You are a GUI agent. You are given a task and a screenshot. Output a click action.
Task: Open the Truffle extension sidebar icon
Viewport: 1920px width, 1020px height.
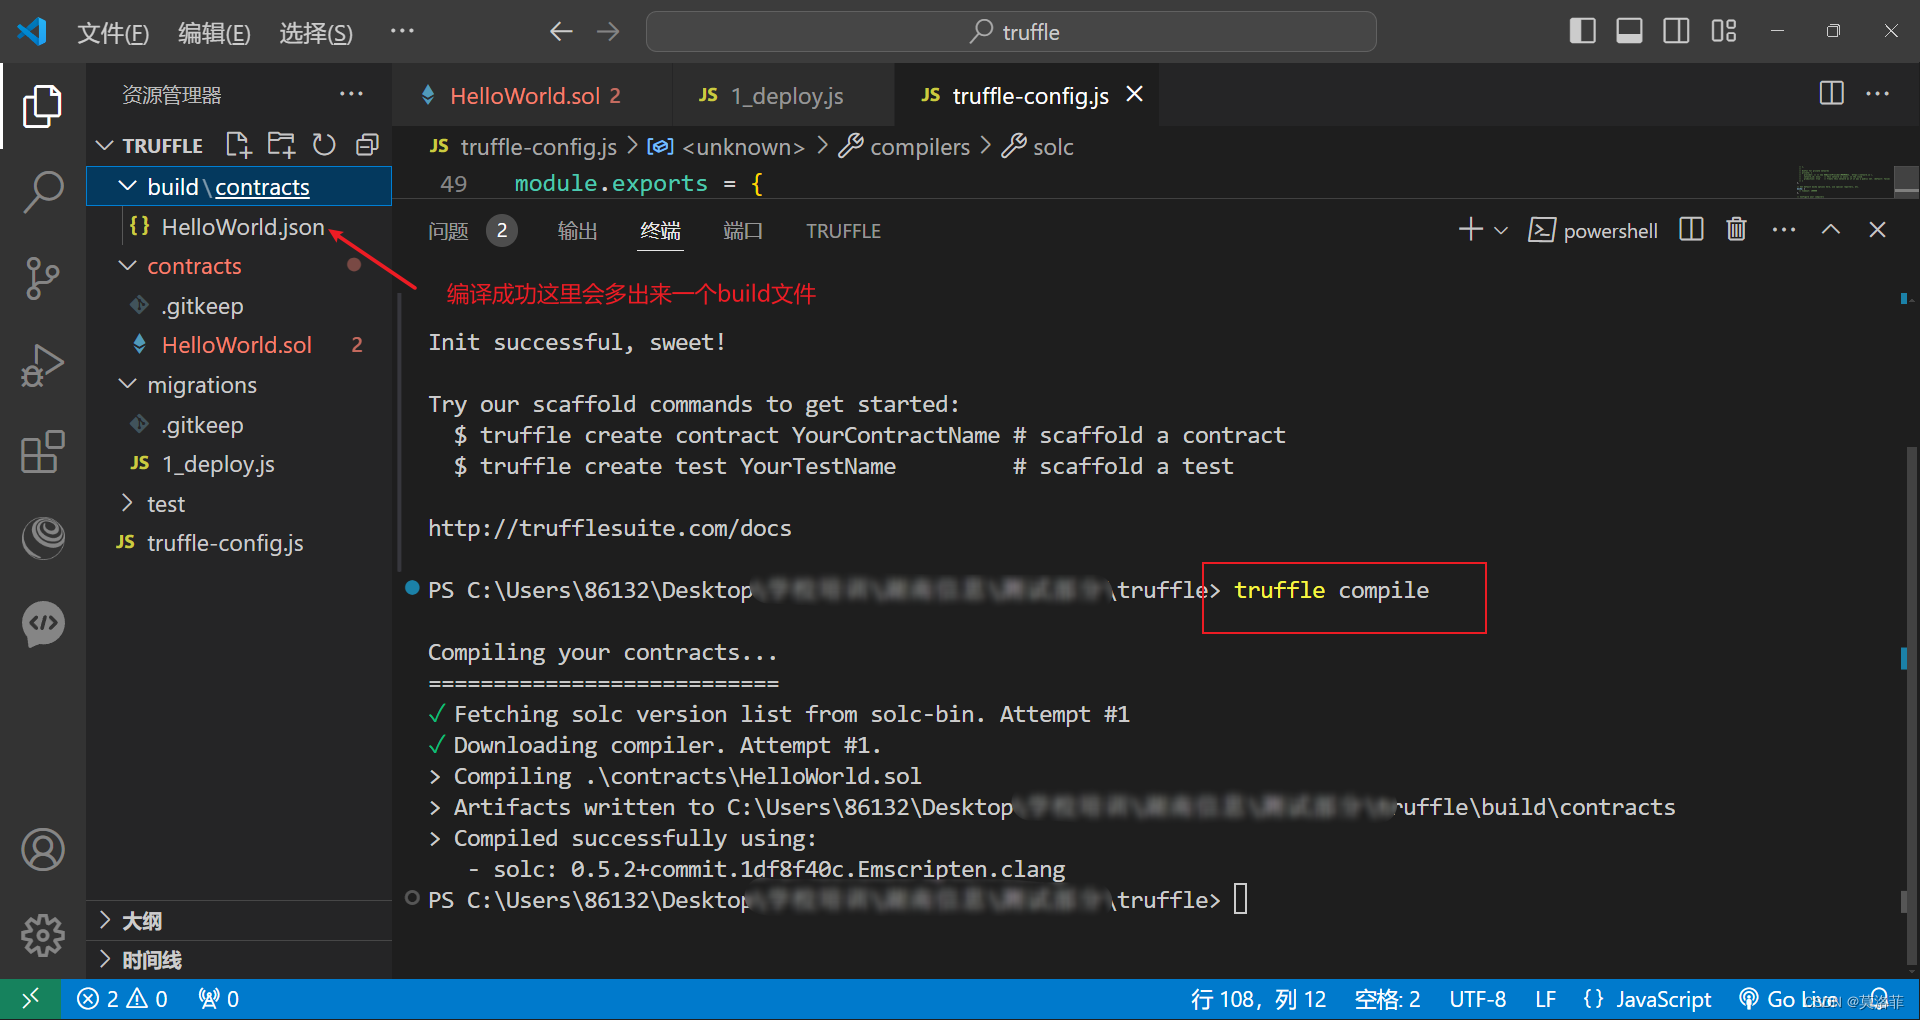[42, 538]
